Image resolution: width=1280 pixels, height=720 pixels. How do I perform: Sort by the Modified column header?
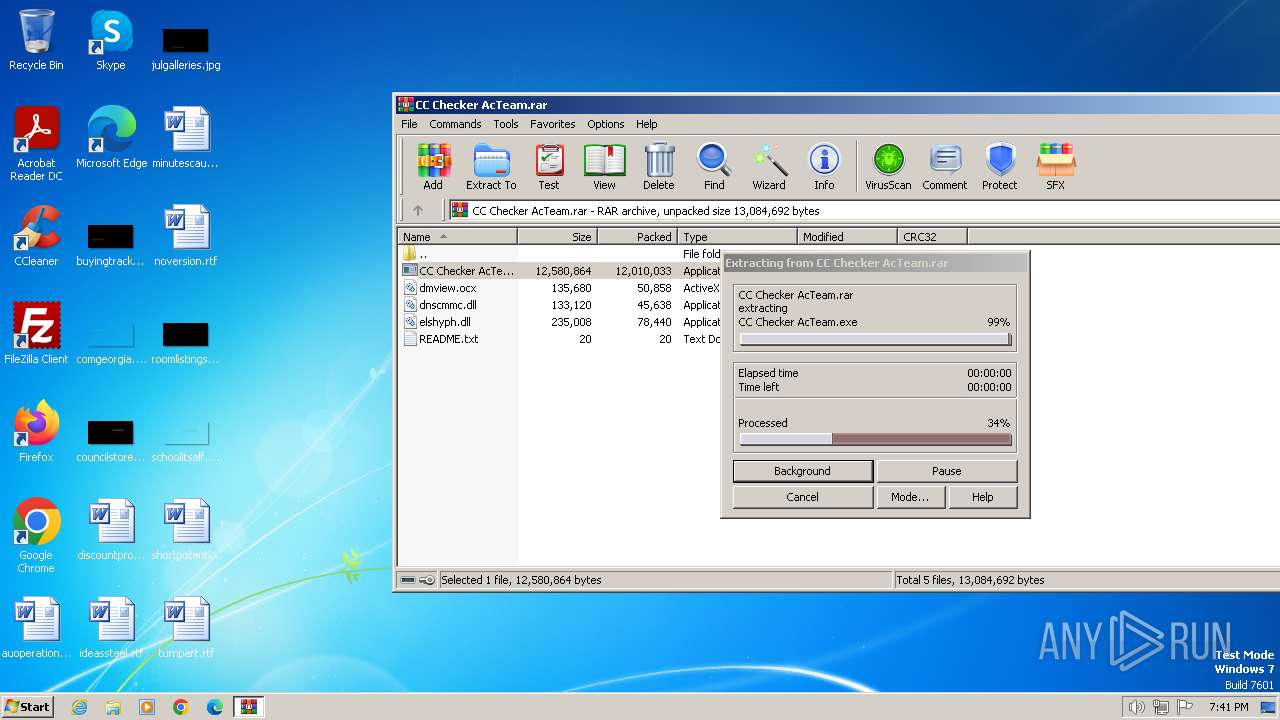pos(847,237)
